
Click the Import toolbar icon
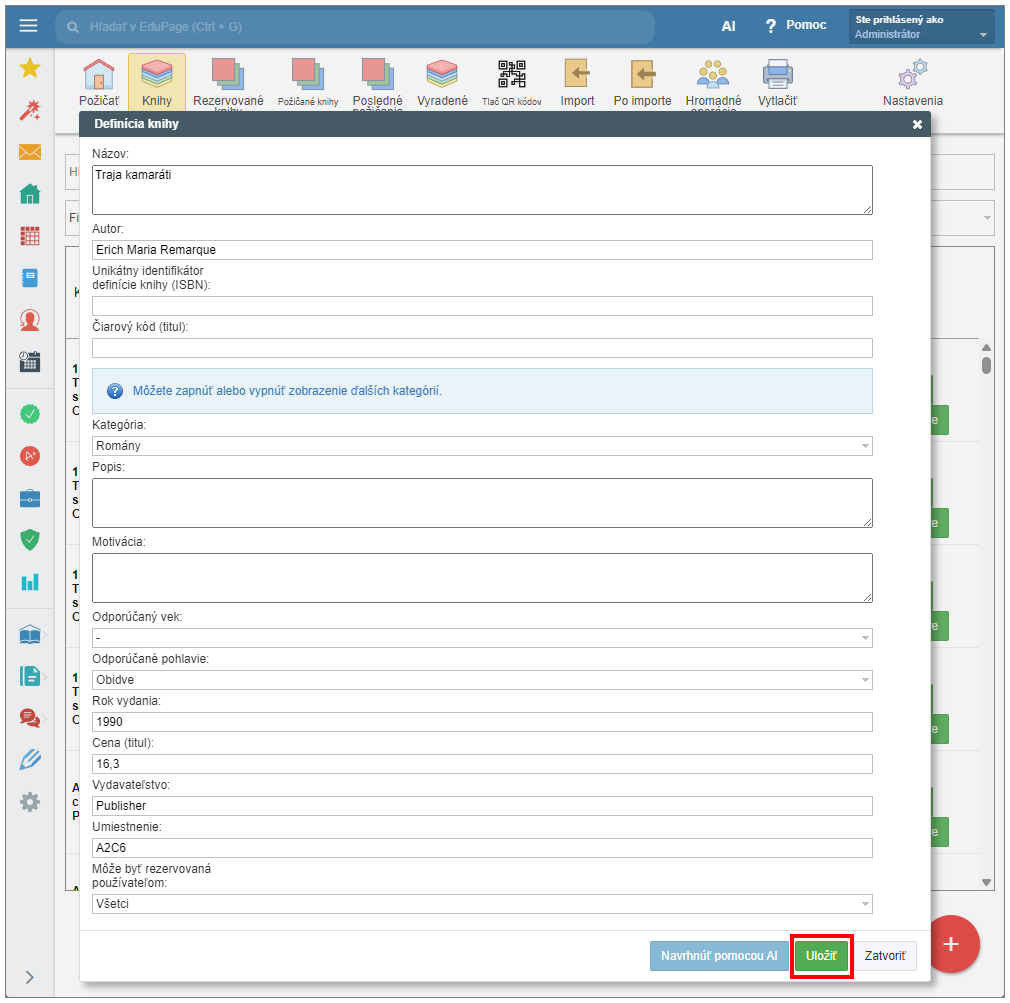(577, 76)
